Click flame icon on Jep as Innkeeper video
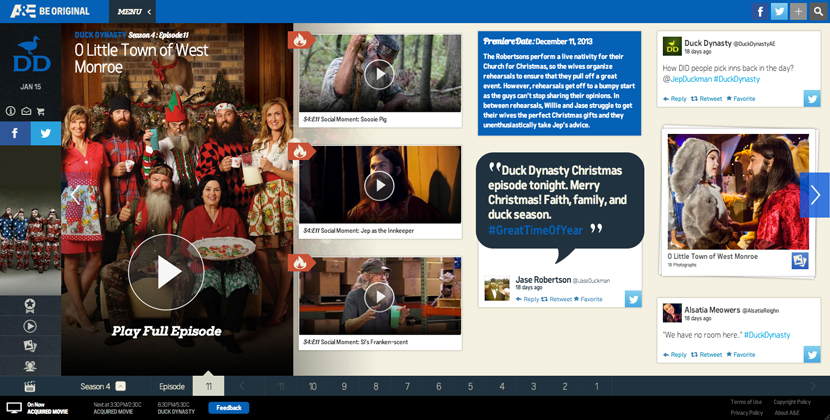Viewport: 830px width, 420px height. [300, 151]
